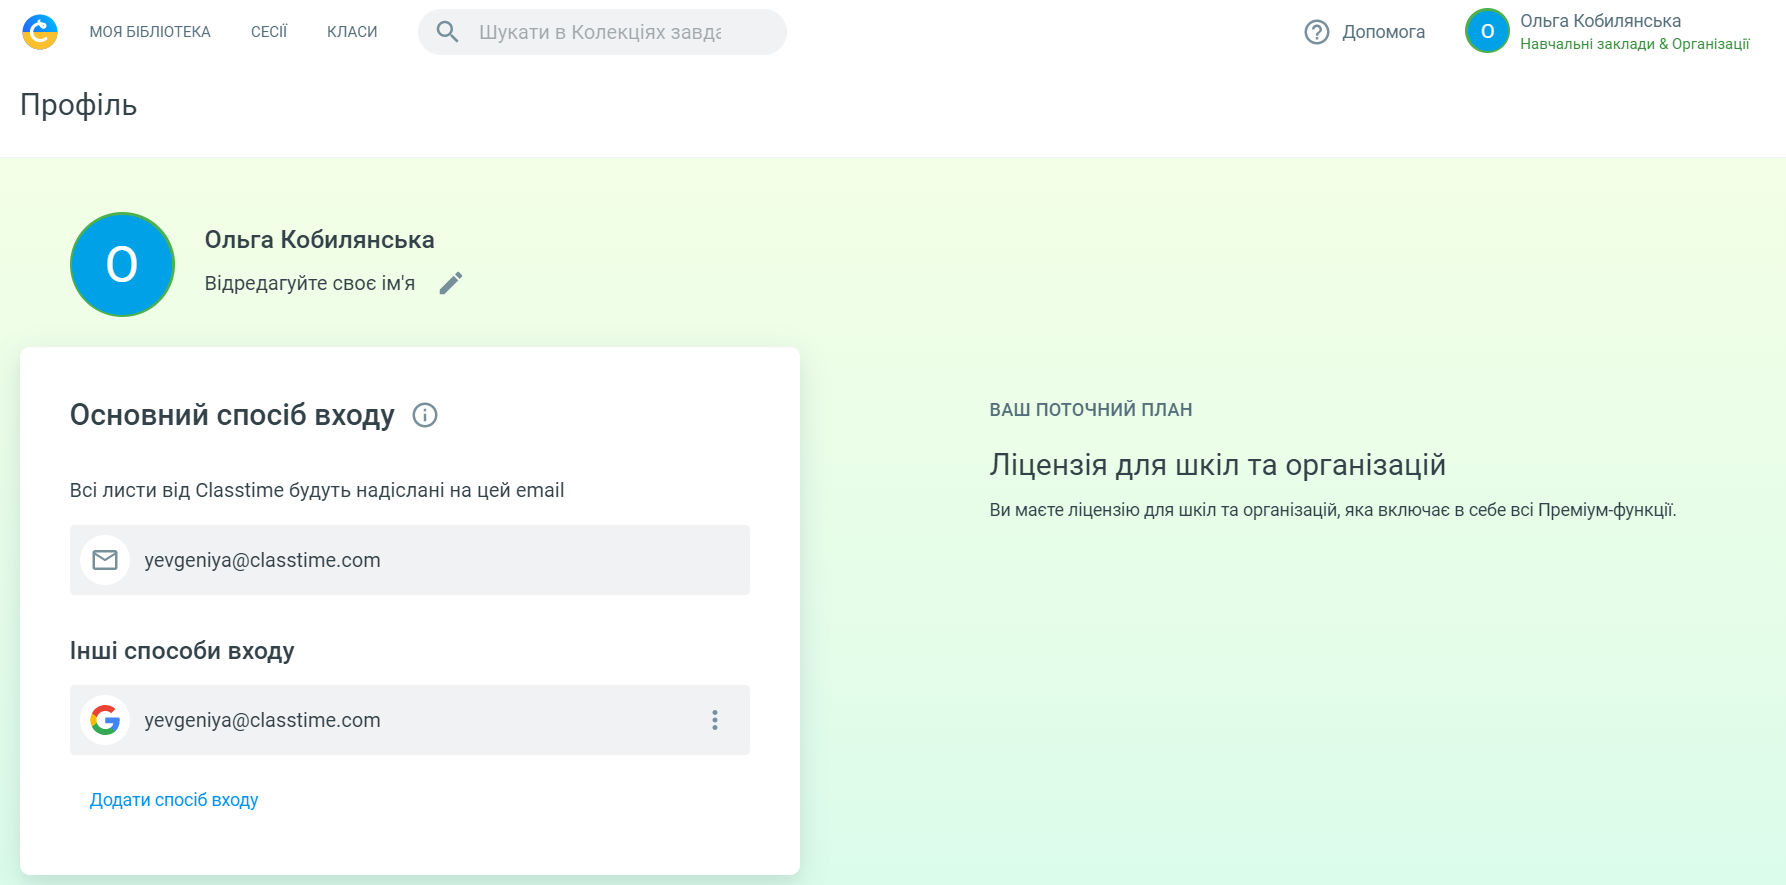Click the Допомога help link

[x=1383, y=32]
